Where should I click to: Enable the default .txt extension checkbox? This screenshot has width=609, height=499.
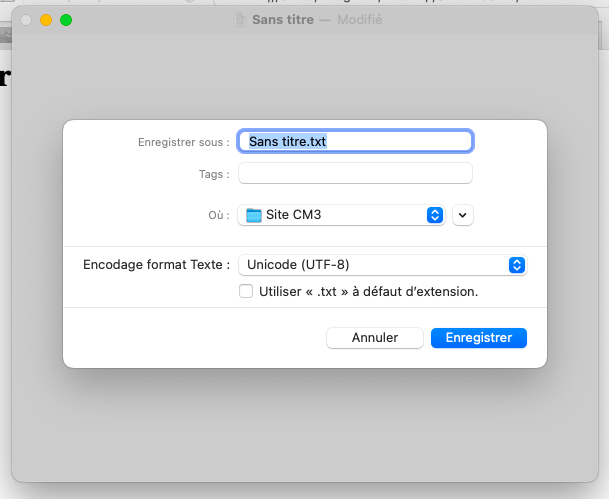(246, 292)
